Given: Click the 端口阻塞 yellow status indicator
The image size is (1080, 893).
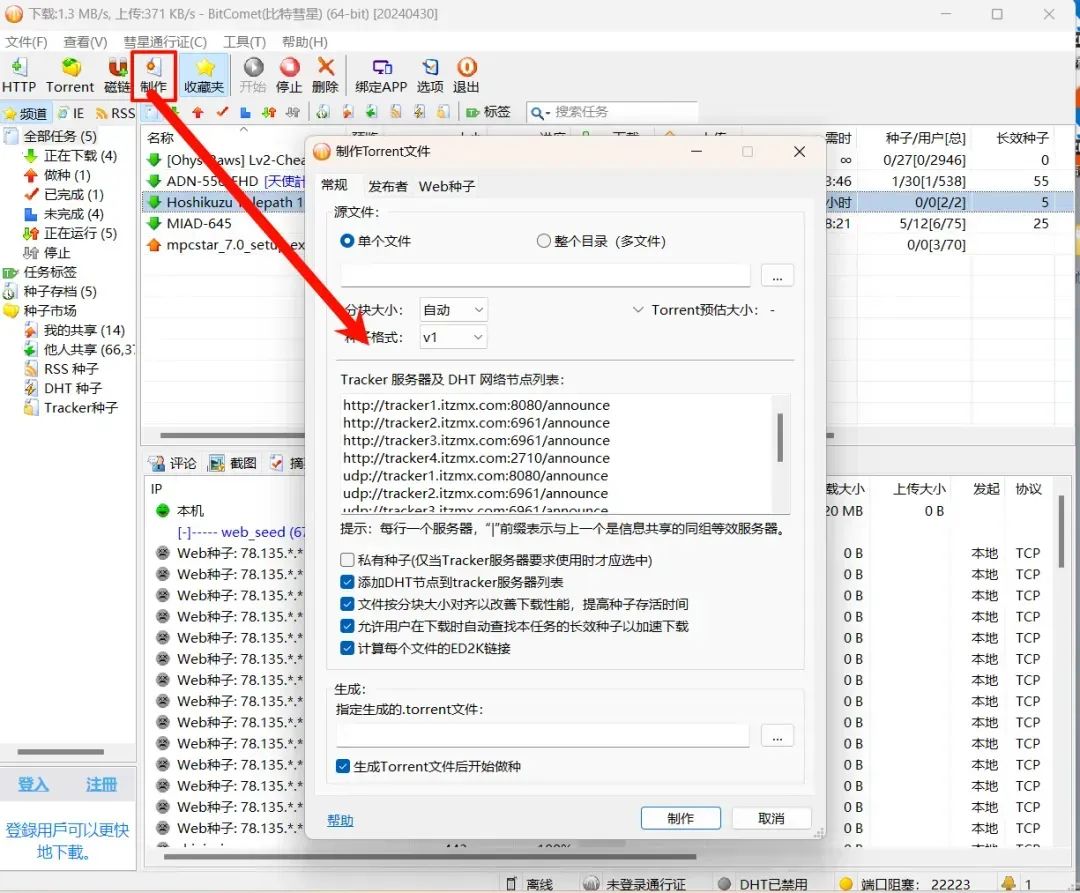Looking at the screenshot, I should tap(846, 883).
